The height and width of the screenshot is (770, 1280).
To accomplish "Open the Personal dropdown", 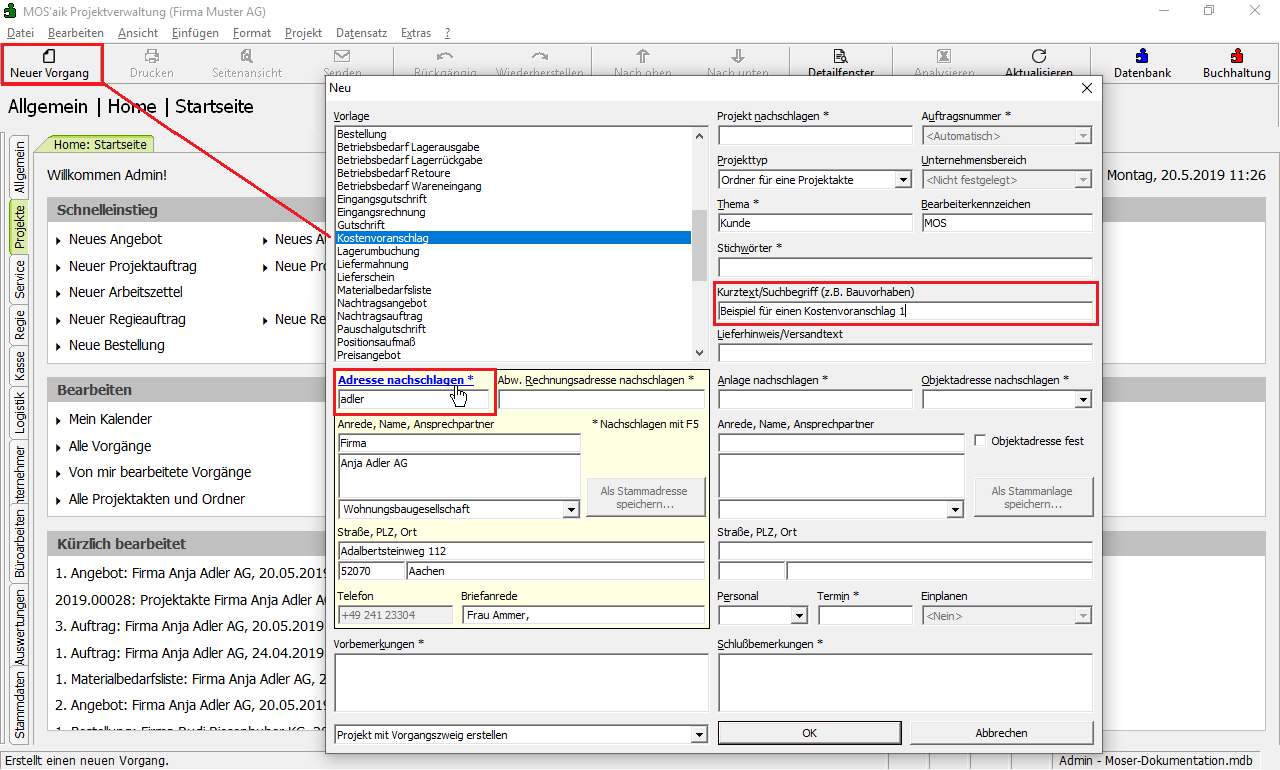I will [x=799, y=616].
